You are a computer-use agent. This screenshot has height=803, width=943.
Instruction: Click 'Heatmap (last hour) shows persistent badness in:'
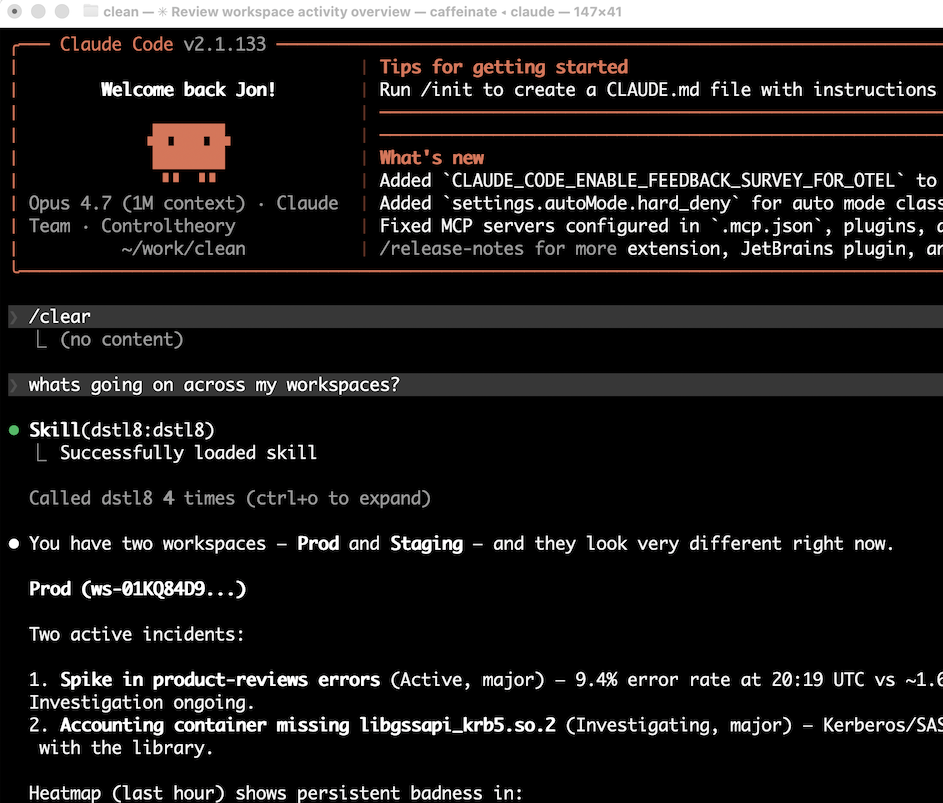[x=276, y=793]
